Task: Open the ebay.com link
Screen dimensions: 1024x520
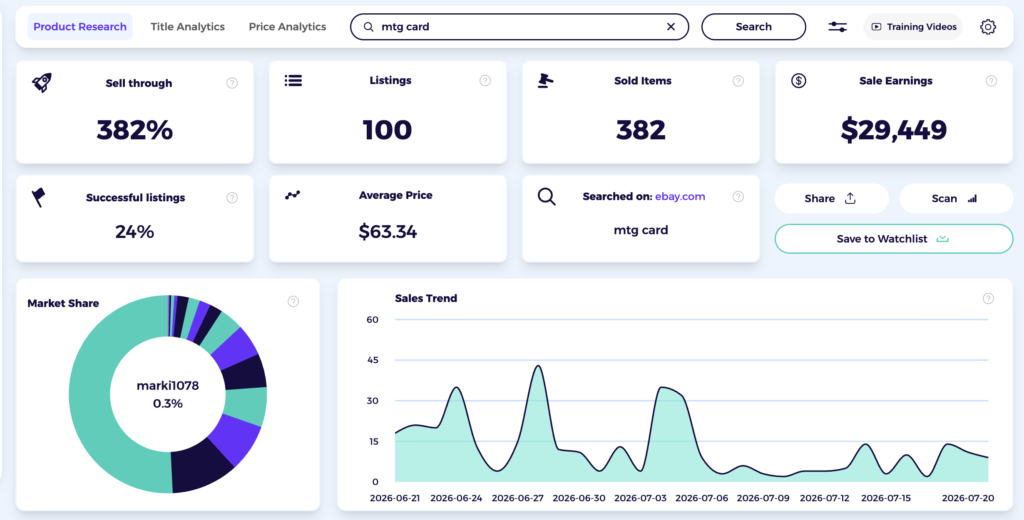Action: pyautogui.click(x=680, y=196)
